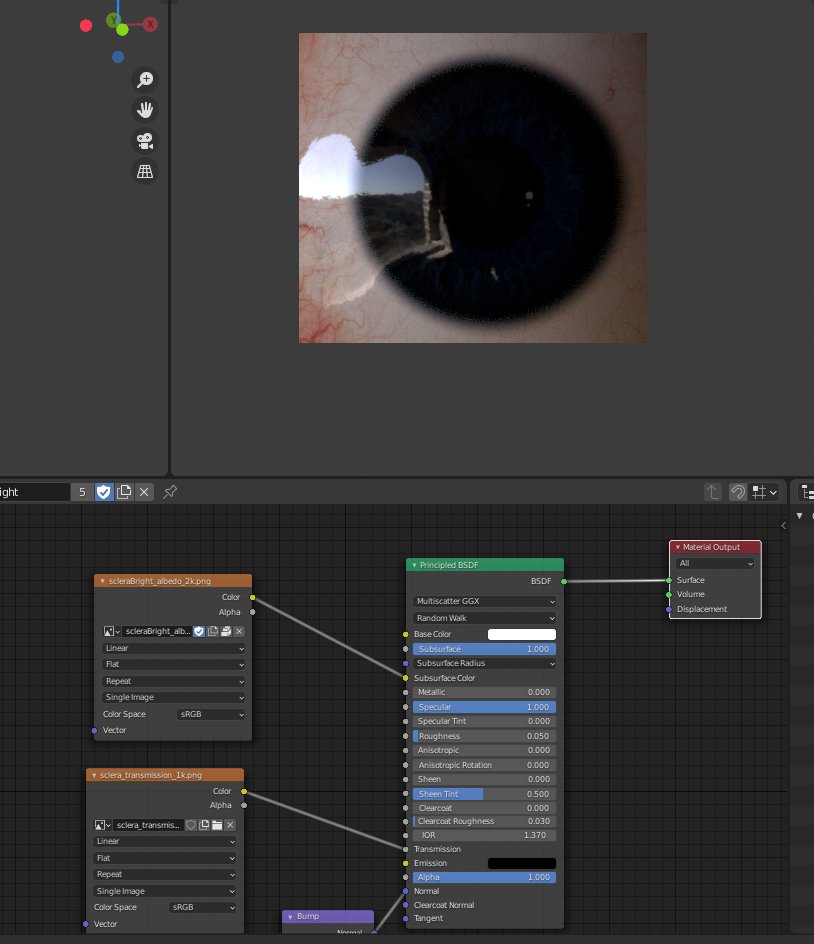Toggle fake user shield in material header

pos(102,491)
